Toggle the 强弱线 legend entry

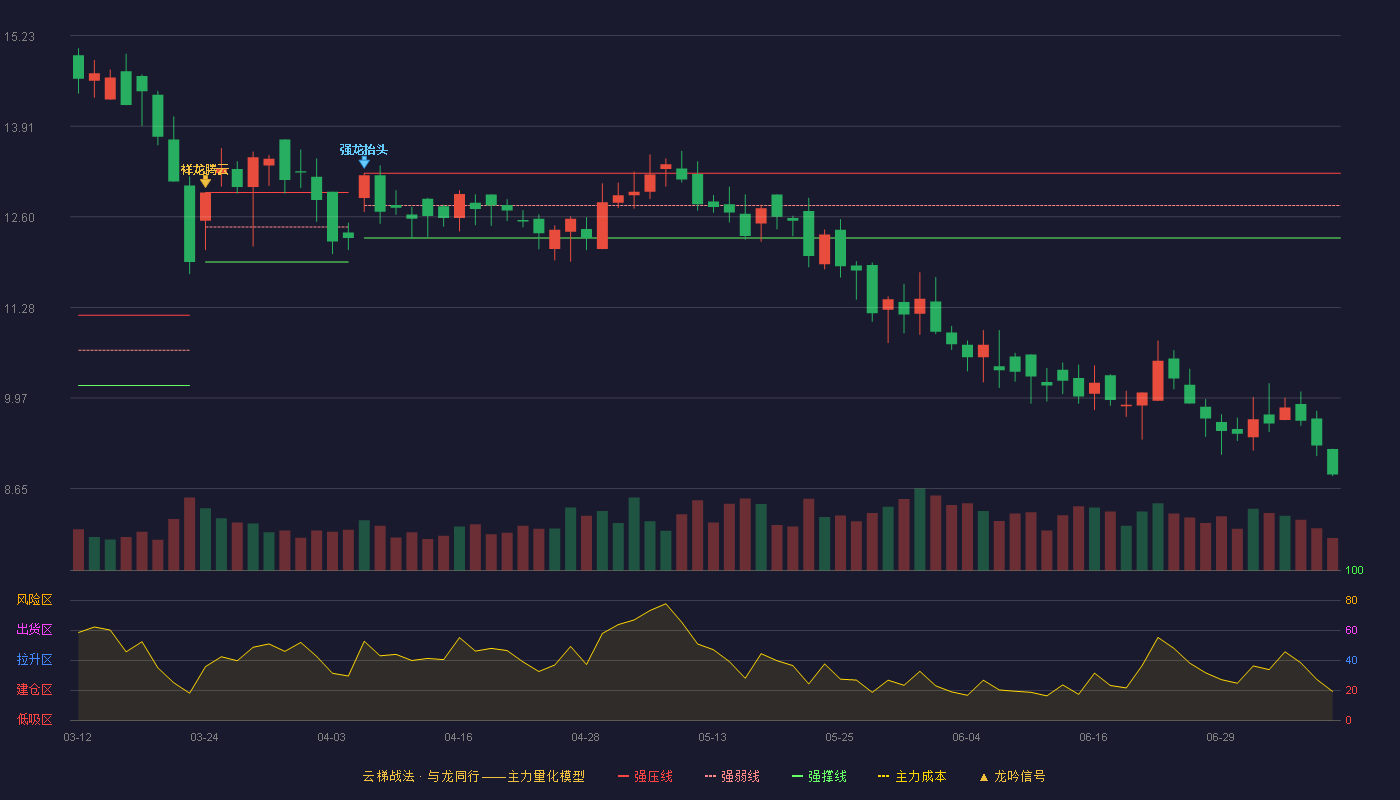coord(732,776)
